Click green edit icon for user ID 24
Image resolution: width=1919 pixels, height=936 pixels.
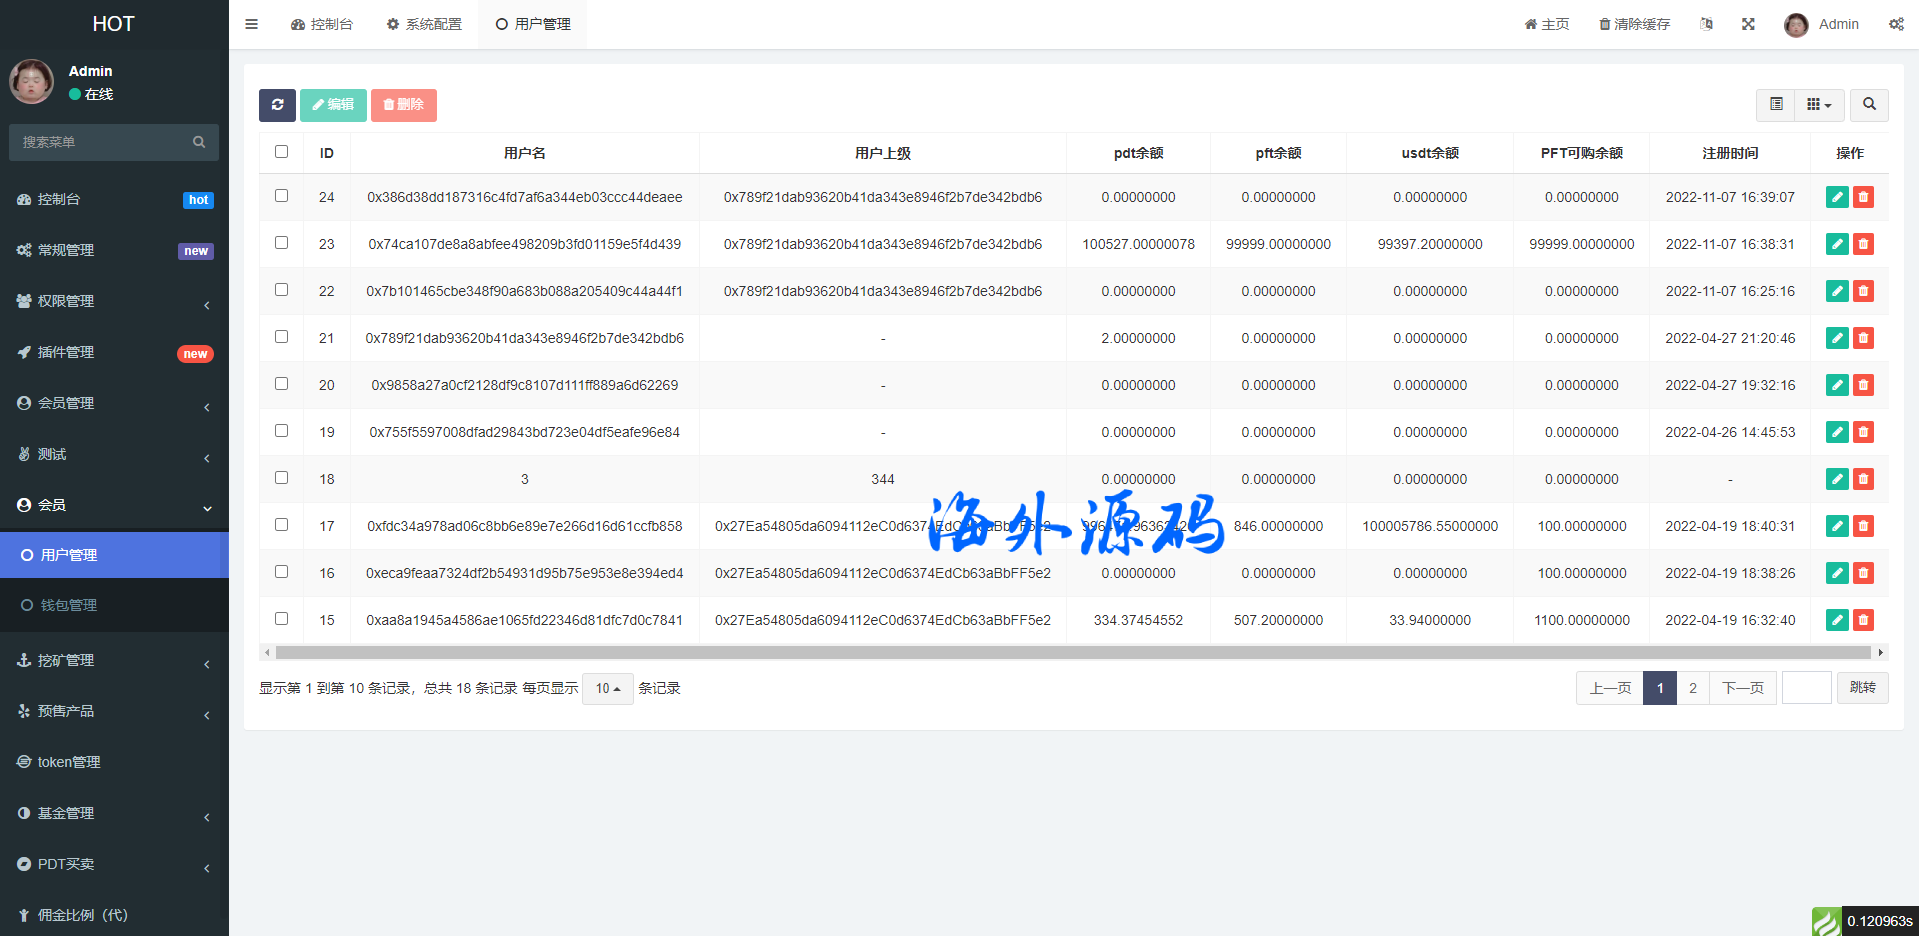point(1836,197)
